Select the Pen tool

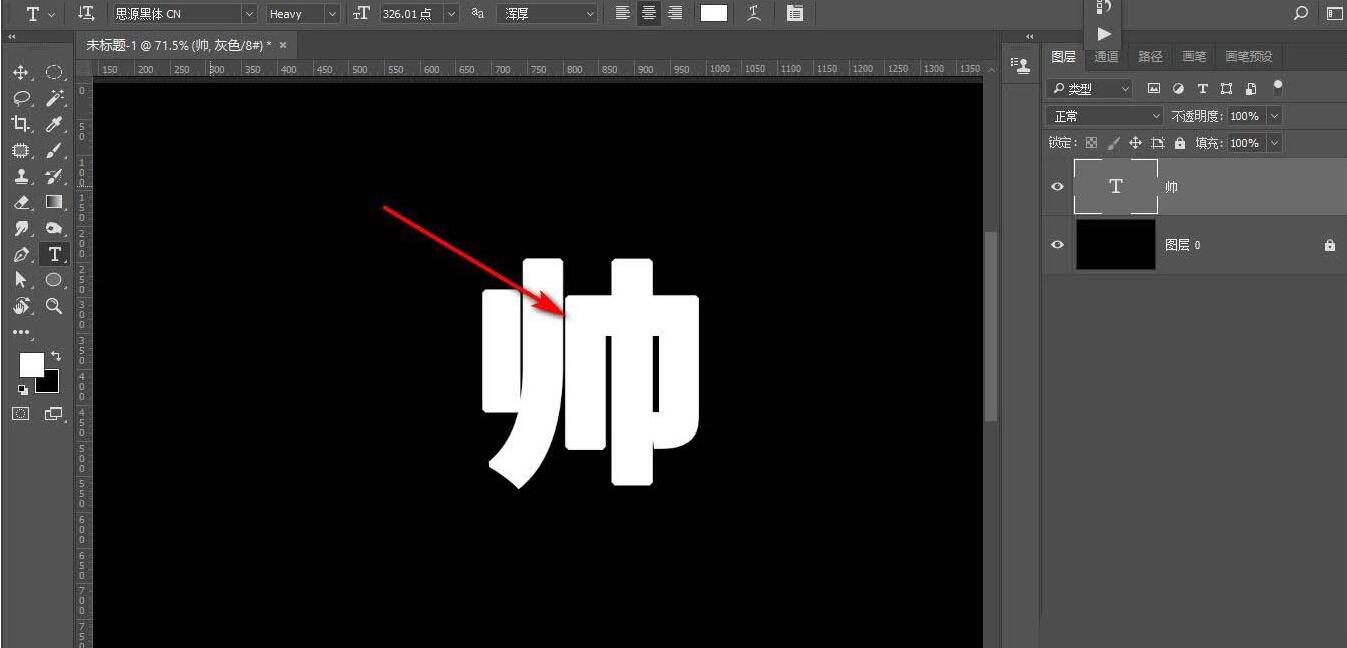[21, 254]
